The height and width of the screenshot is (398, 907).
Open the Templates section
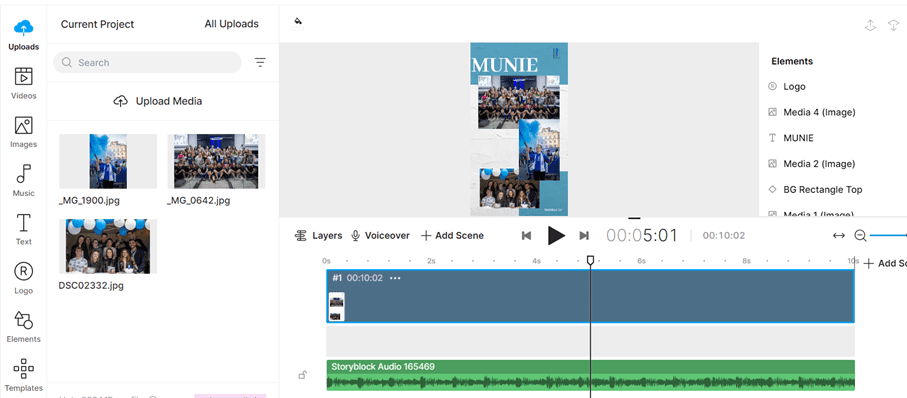(23, 375)
